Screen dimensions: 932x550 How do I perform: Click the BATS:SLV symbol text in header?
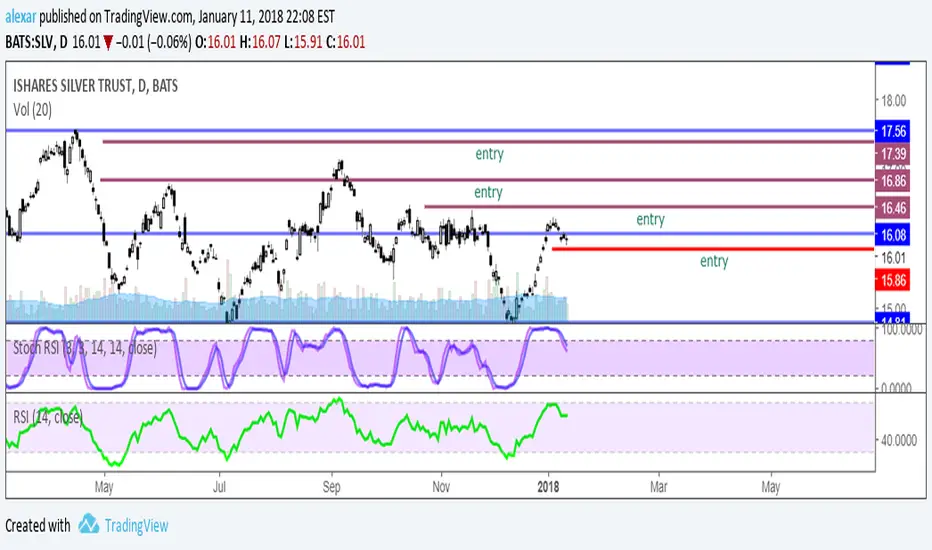(30, 42)
